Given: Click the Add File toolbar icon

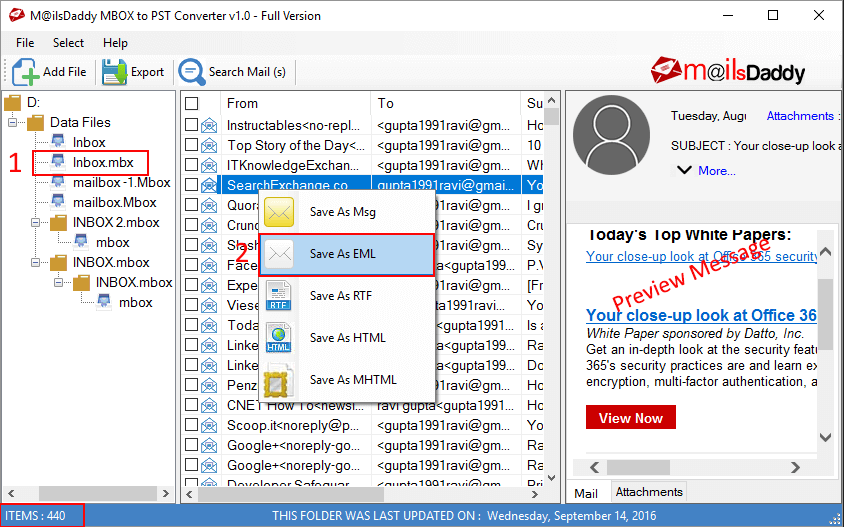Looking at the screenshot, I should 25,72.
